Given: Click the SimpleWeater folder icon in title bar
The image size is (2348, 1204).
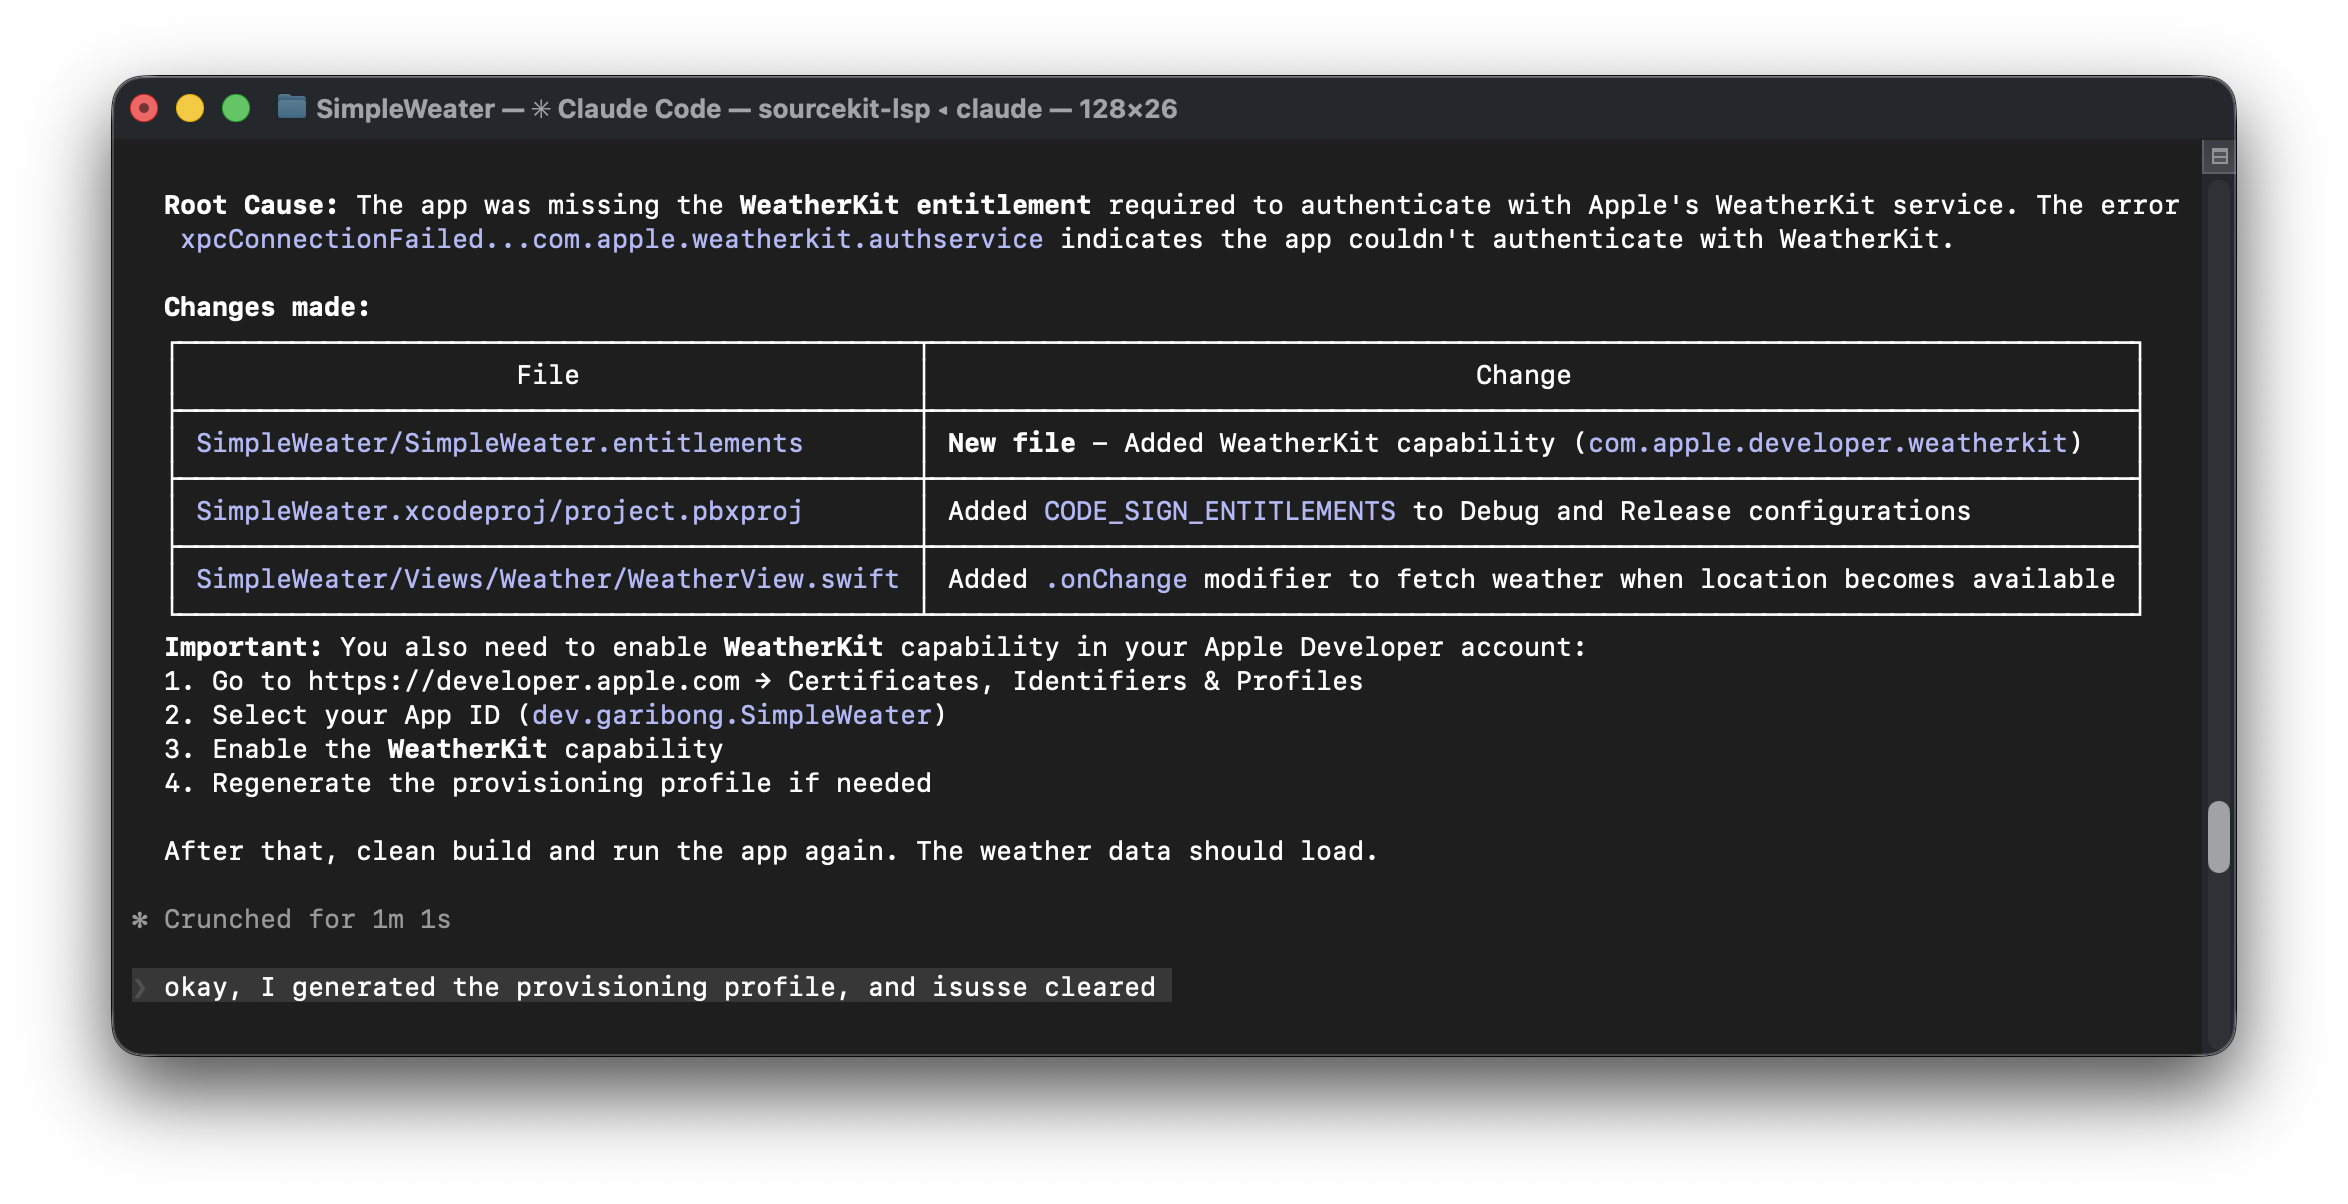Looking at the screenshot, I should [291, 107].
